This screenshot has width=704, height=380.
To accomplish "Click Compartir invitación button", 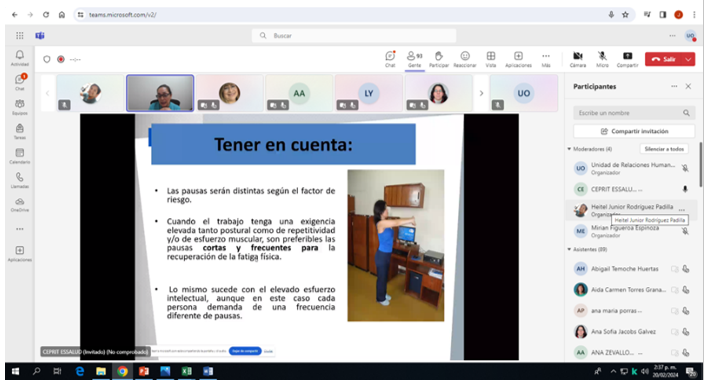I will (634, 131).
